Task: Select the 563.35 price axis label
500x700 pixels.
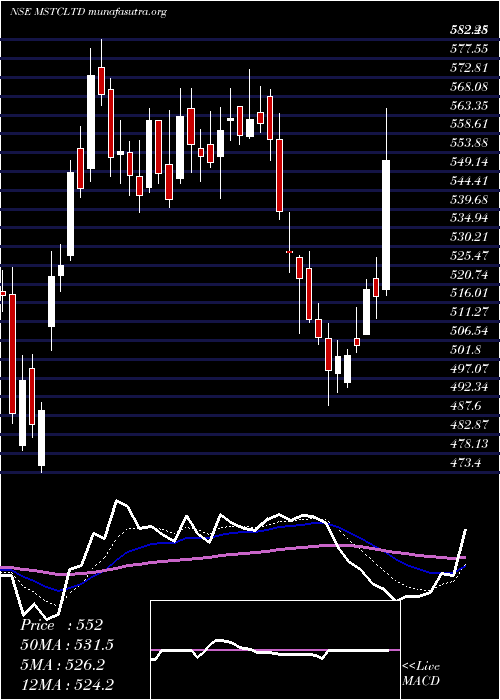Action: pyautogui.click(x=468, y=105)
